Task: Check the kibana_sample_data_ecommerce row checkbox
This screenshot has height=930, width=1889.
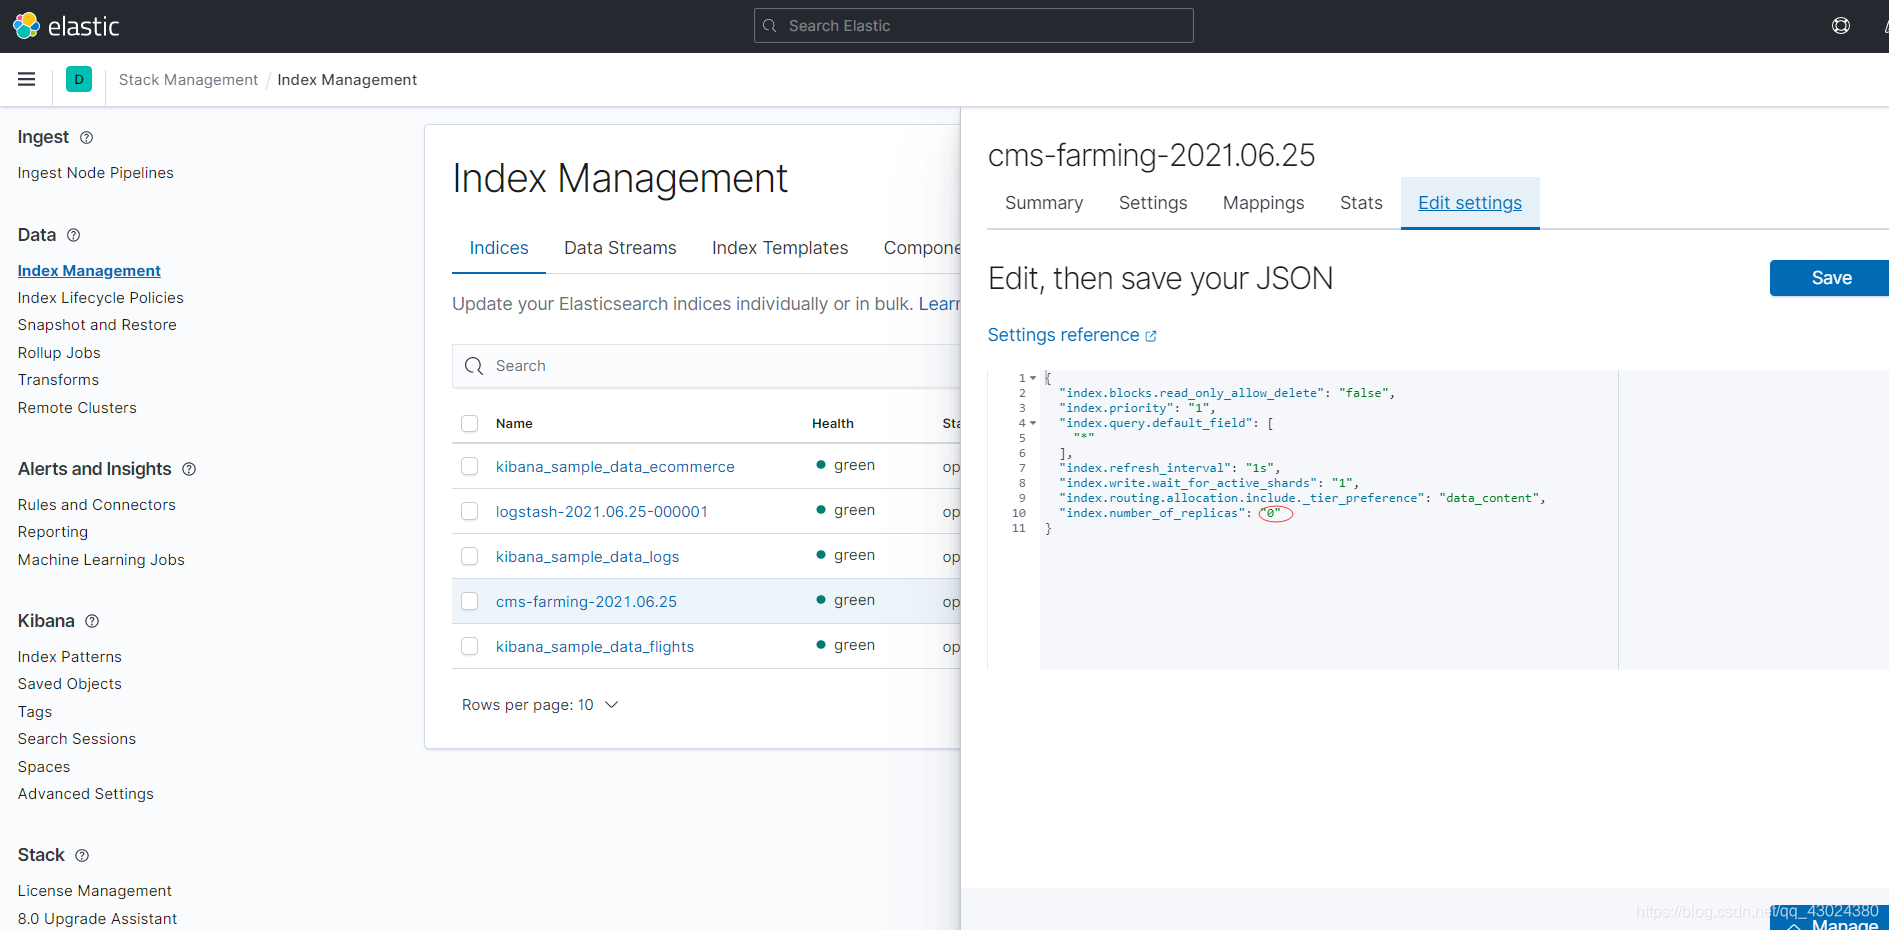Action: click(x=469, y=466)
